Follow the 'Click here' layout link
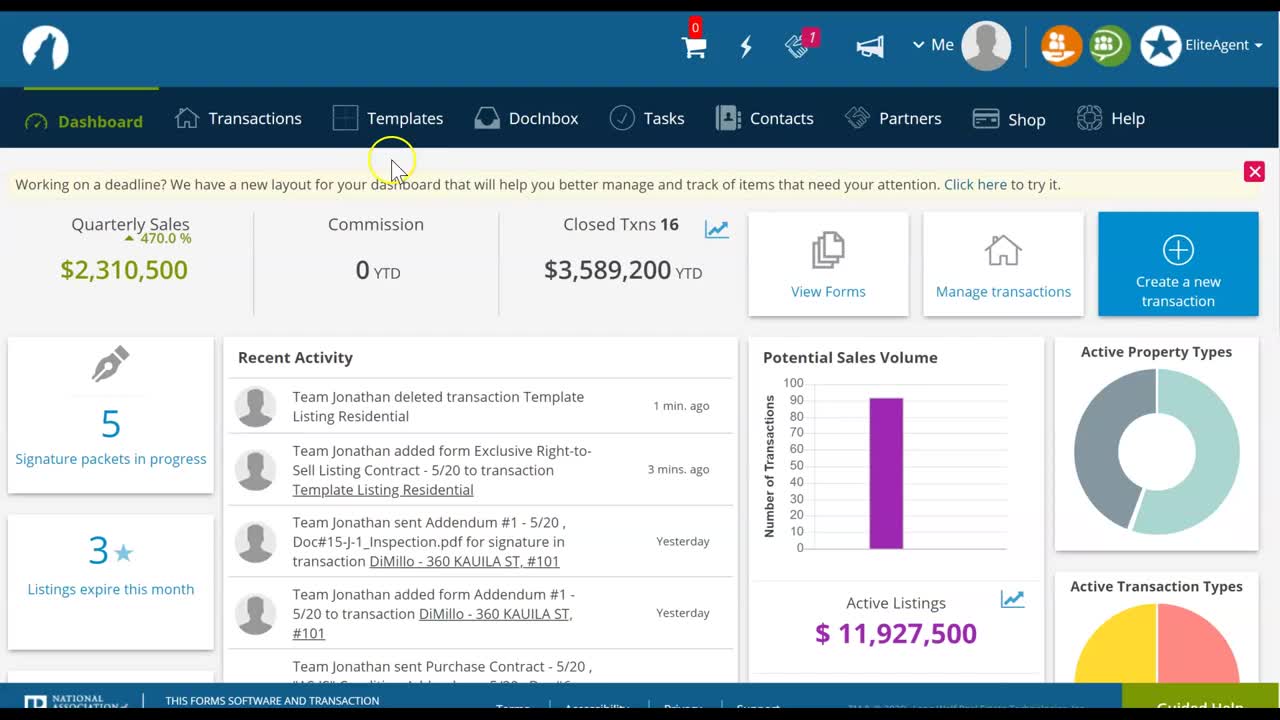The image size is (1280, 720). coord(975,185)
